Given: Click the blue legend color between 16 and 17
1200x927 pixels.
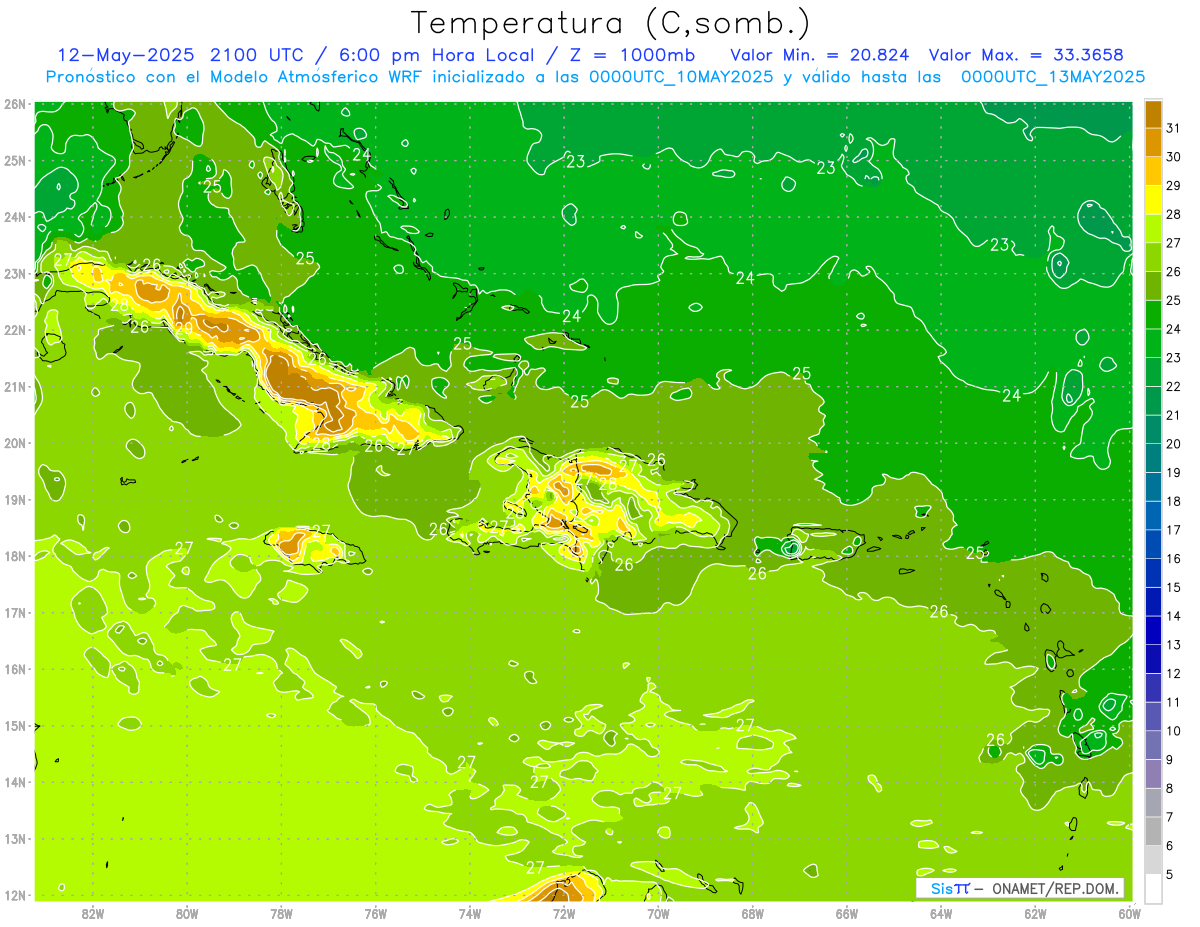Looking at the screenshot, I should 1153,544.
